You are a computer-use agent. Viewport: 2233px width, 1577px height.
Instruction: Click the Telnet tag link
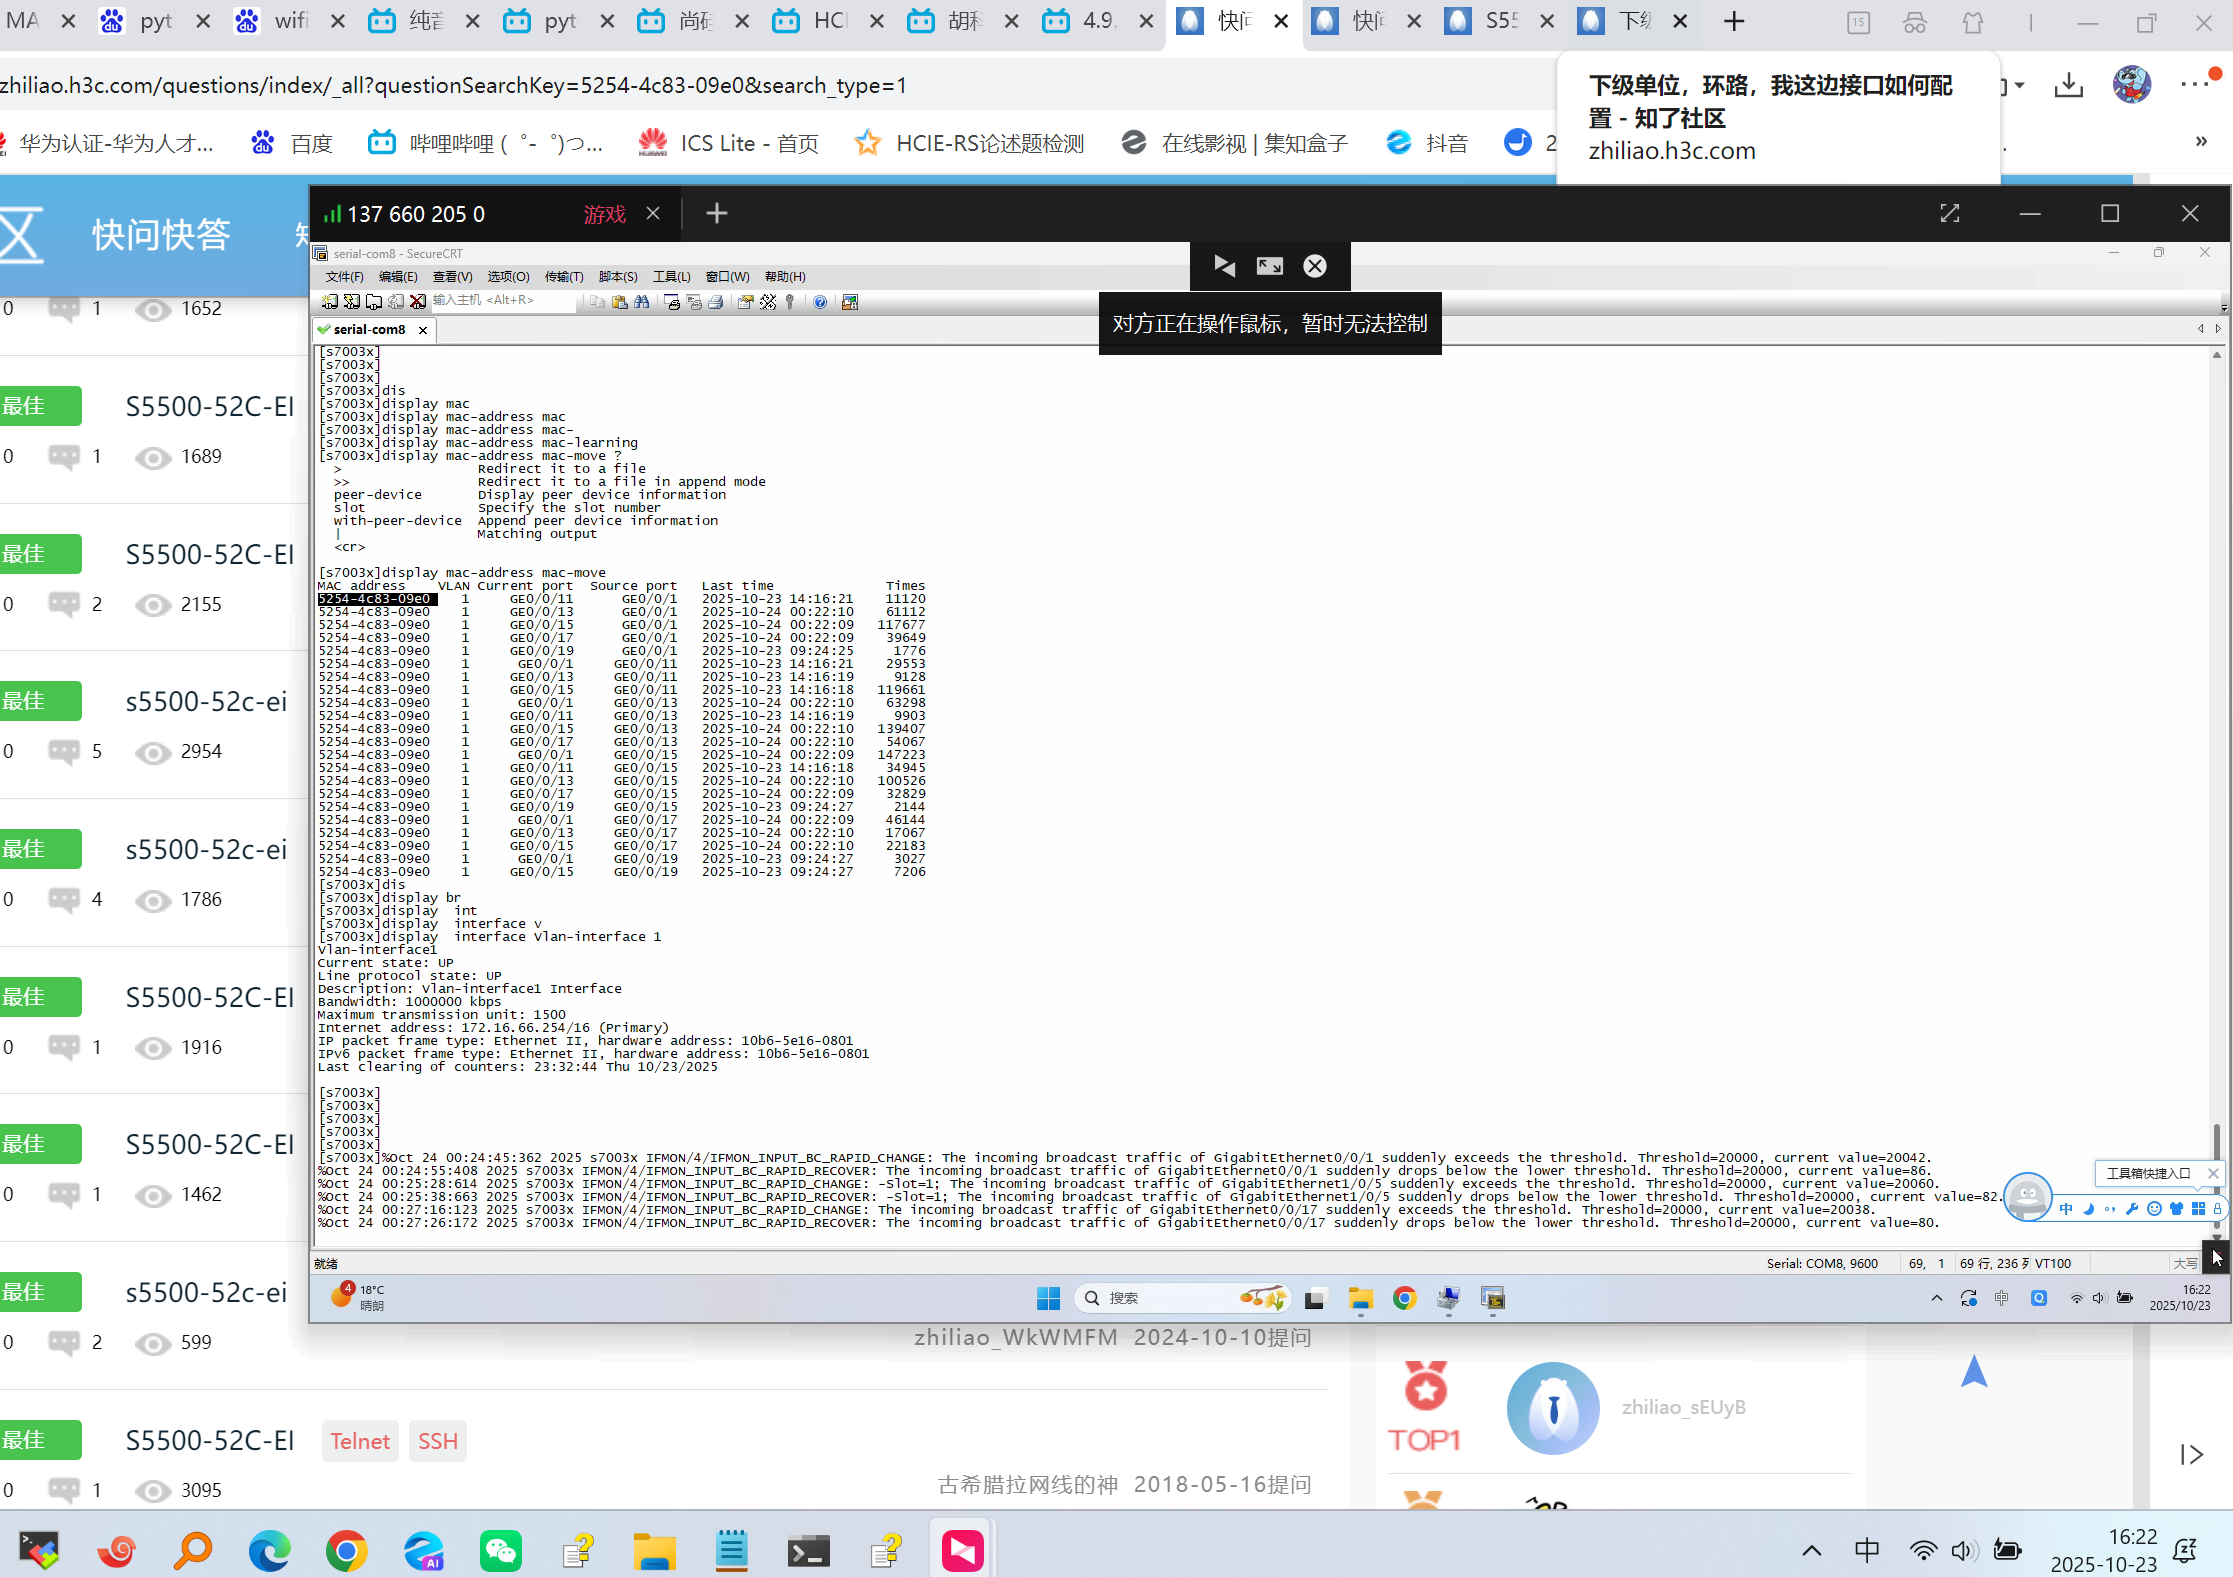pos(360,1441)
